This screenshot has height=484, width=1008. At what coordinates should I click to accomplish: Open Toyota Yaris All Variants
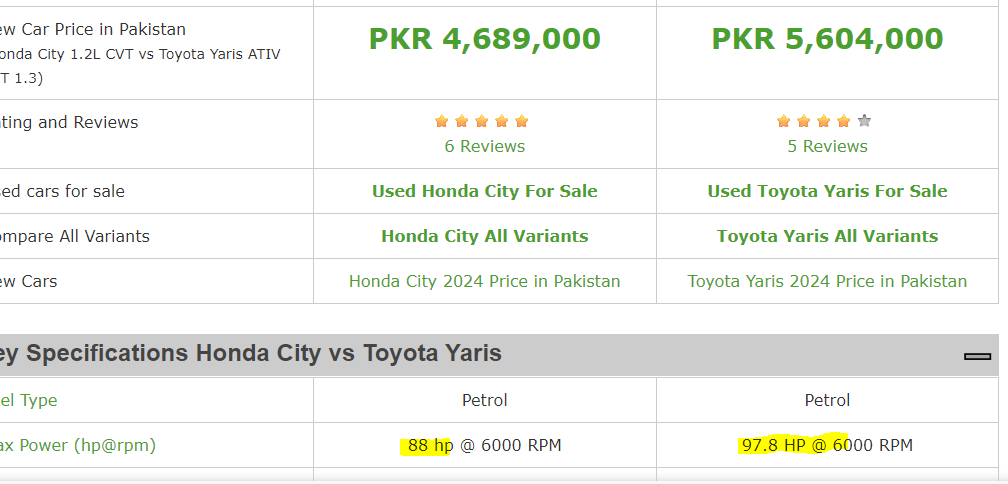827,237
